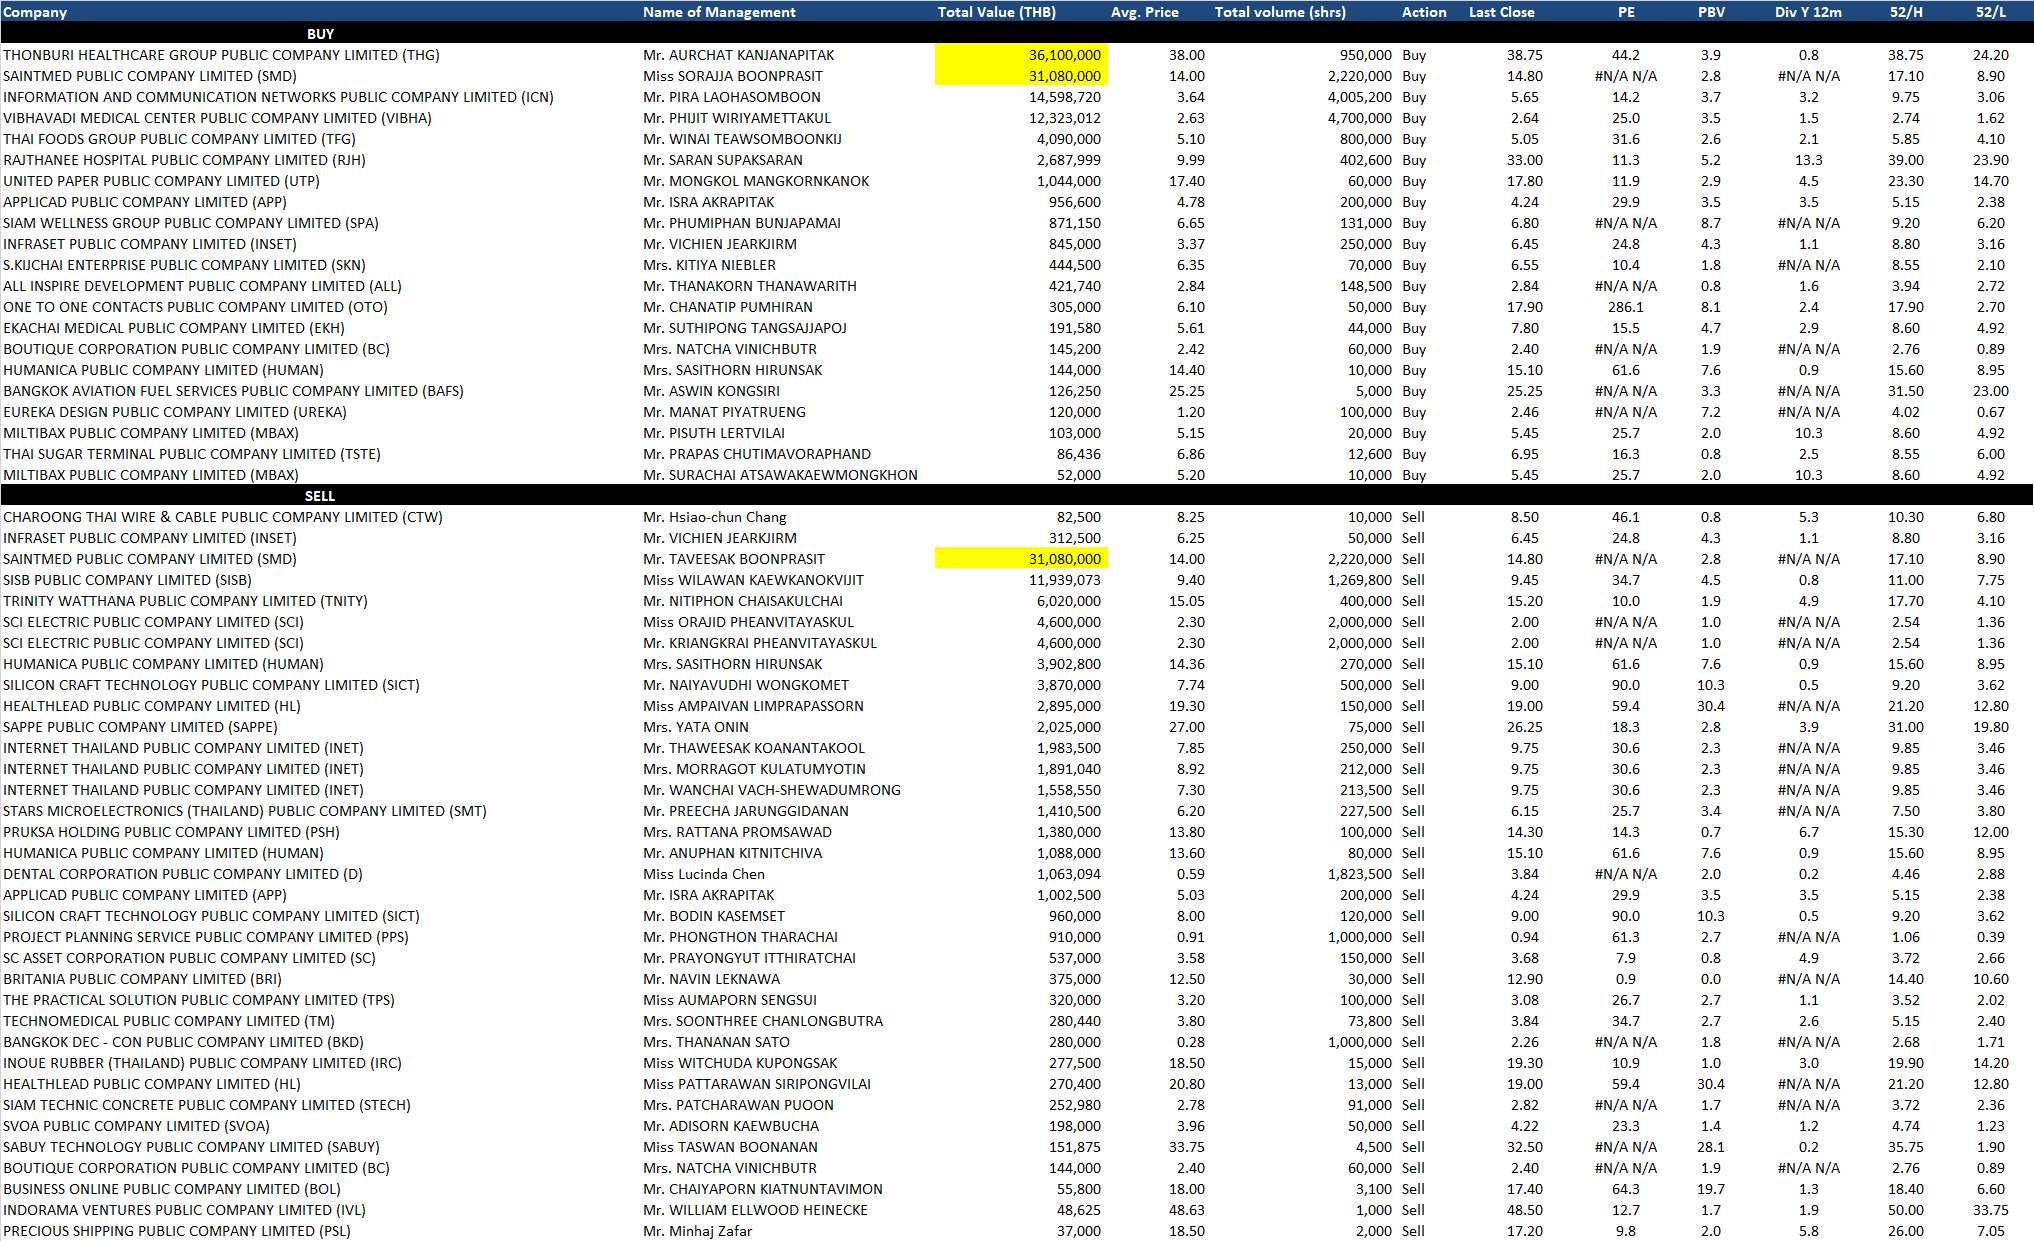Click the 52/L column header
Viewport: 2034px width, 1241px height.
1990,12
